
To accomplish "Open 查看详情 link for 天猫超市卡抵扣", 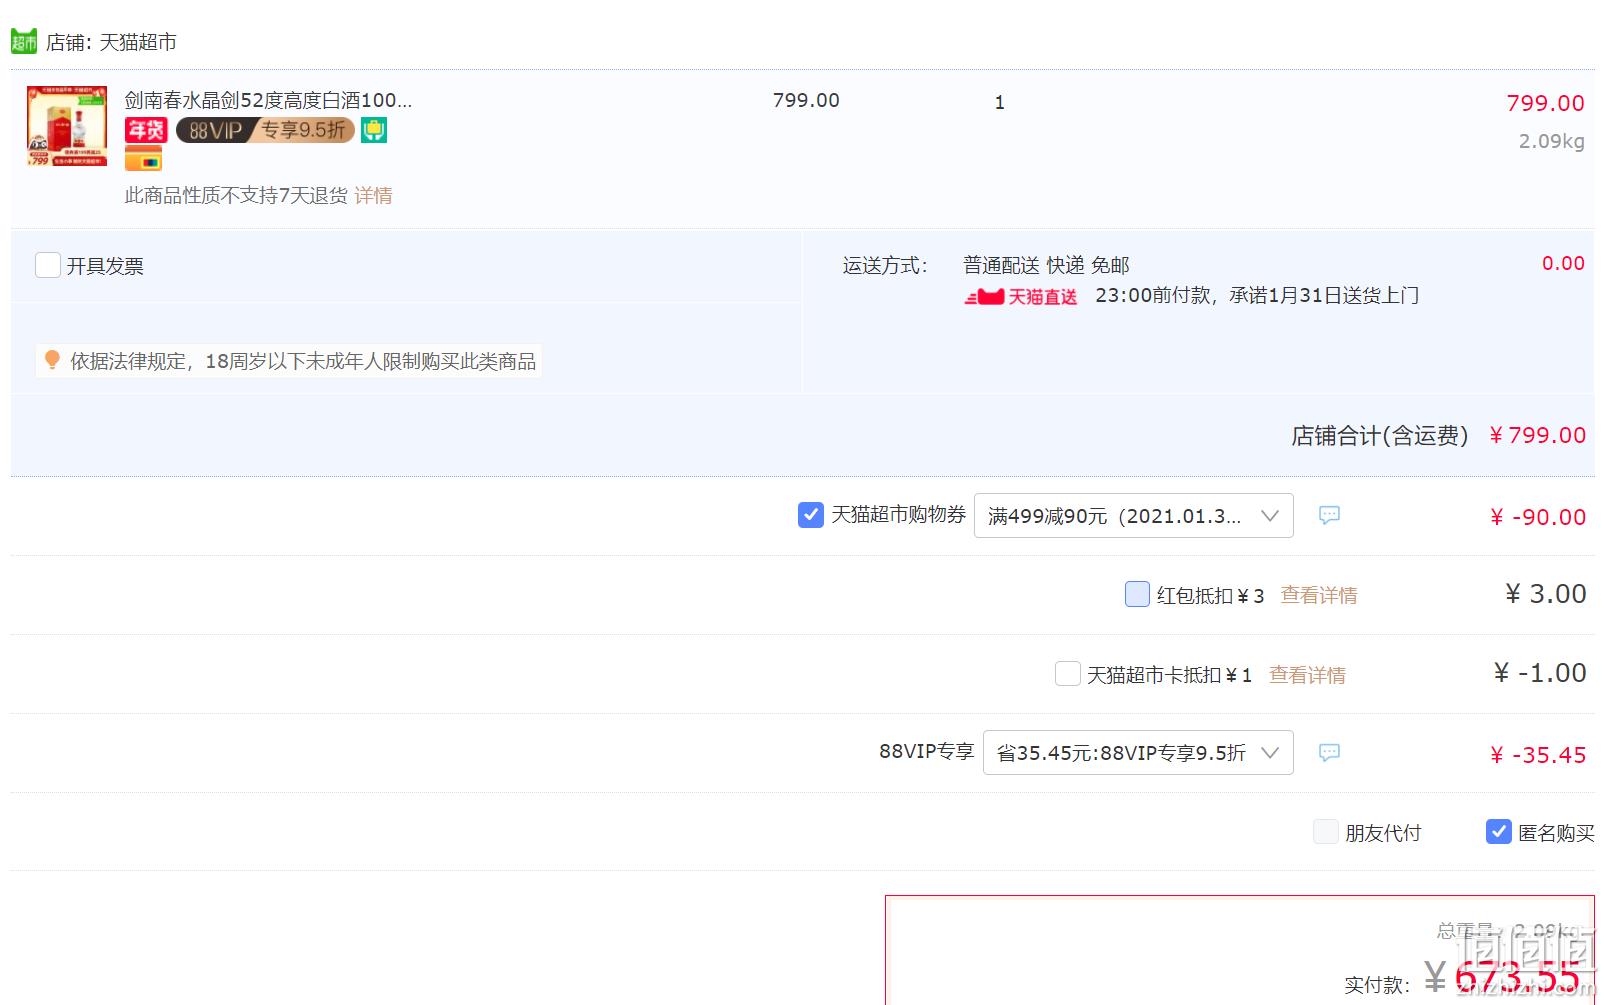I will coord(1307,675).
